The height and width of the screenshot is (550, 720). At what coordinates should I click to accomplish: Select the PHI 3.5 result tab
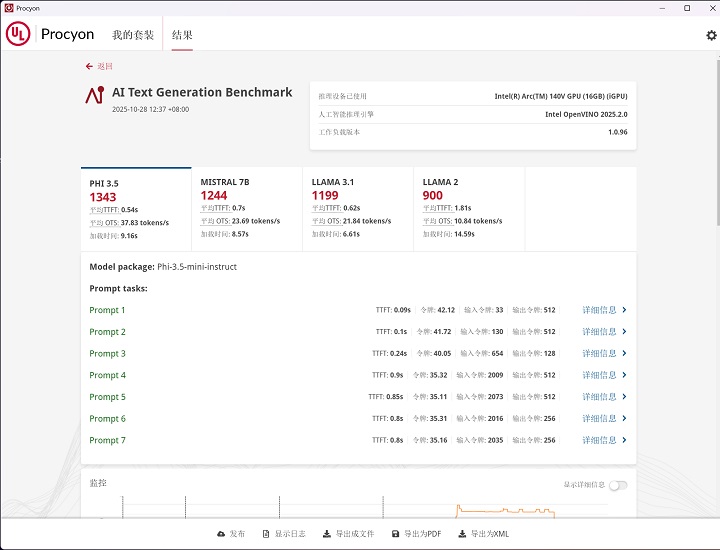136,209
